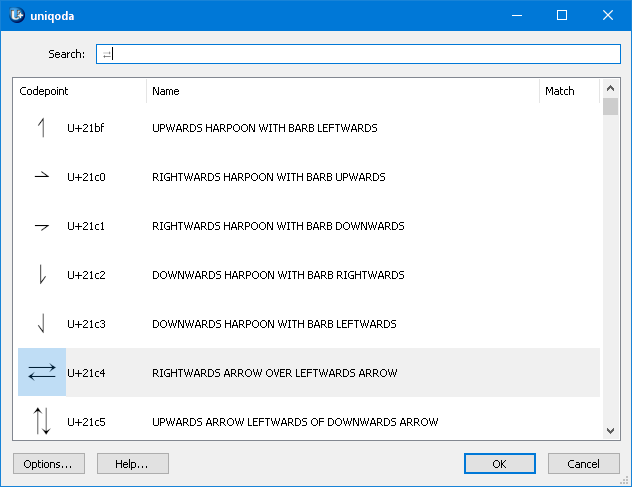Focus the Search text field
The image size is (632, 487).
coord(358,54)
